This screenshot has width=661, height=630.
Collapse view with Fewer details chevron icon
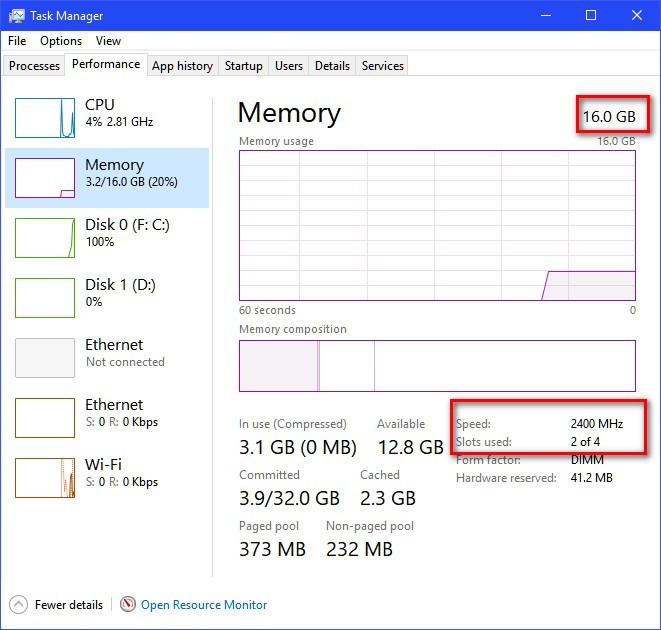click(x=18, y=605)
